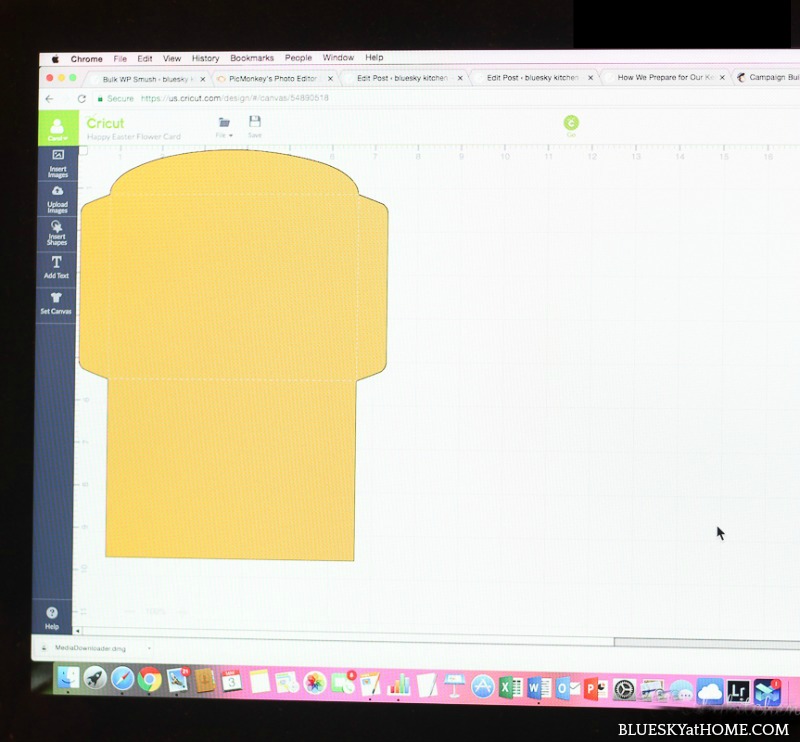This screenshot has width=800, height=742.
Task: Open the Insert Images panel
Action: pyautogui.click(x=58, y=164)
